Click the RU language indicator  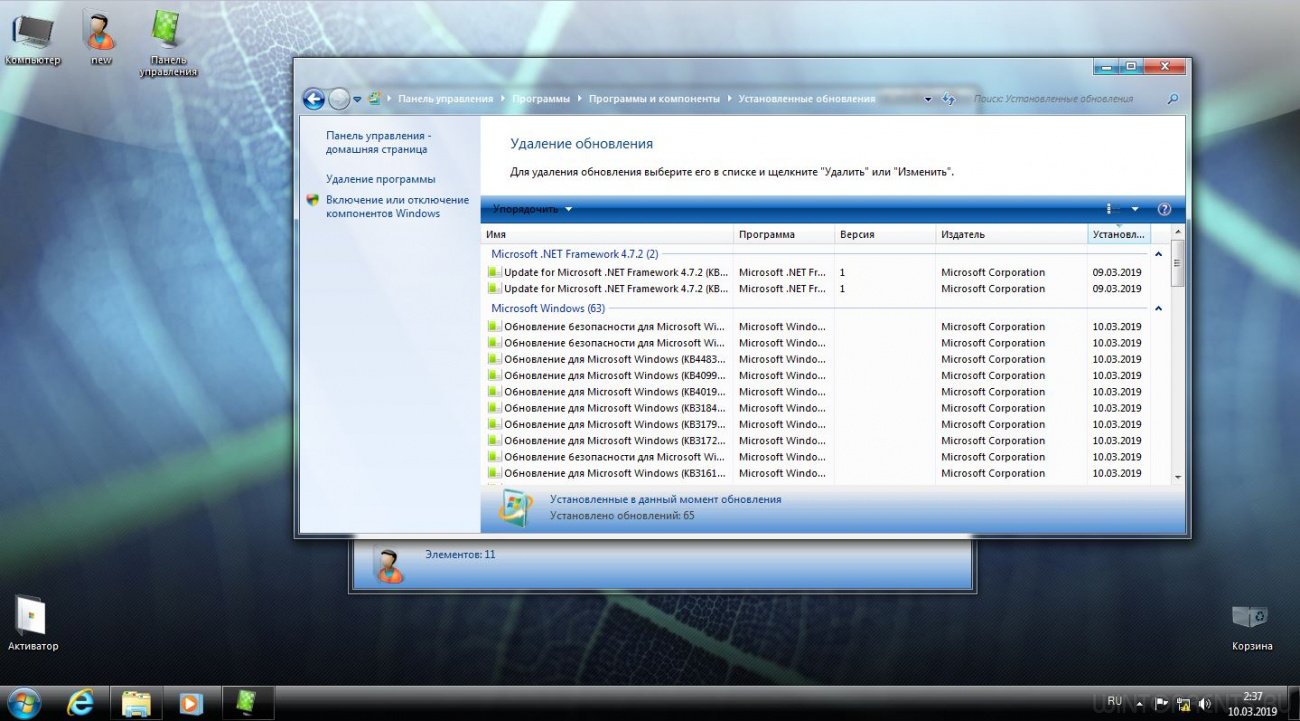pyautogui.click(x=1115, y=702)
